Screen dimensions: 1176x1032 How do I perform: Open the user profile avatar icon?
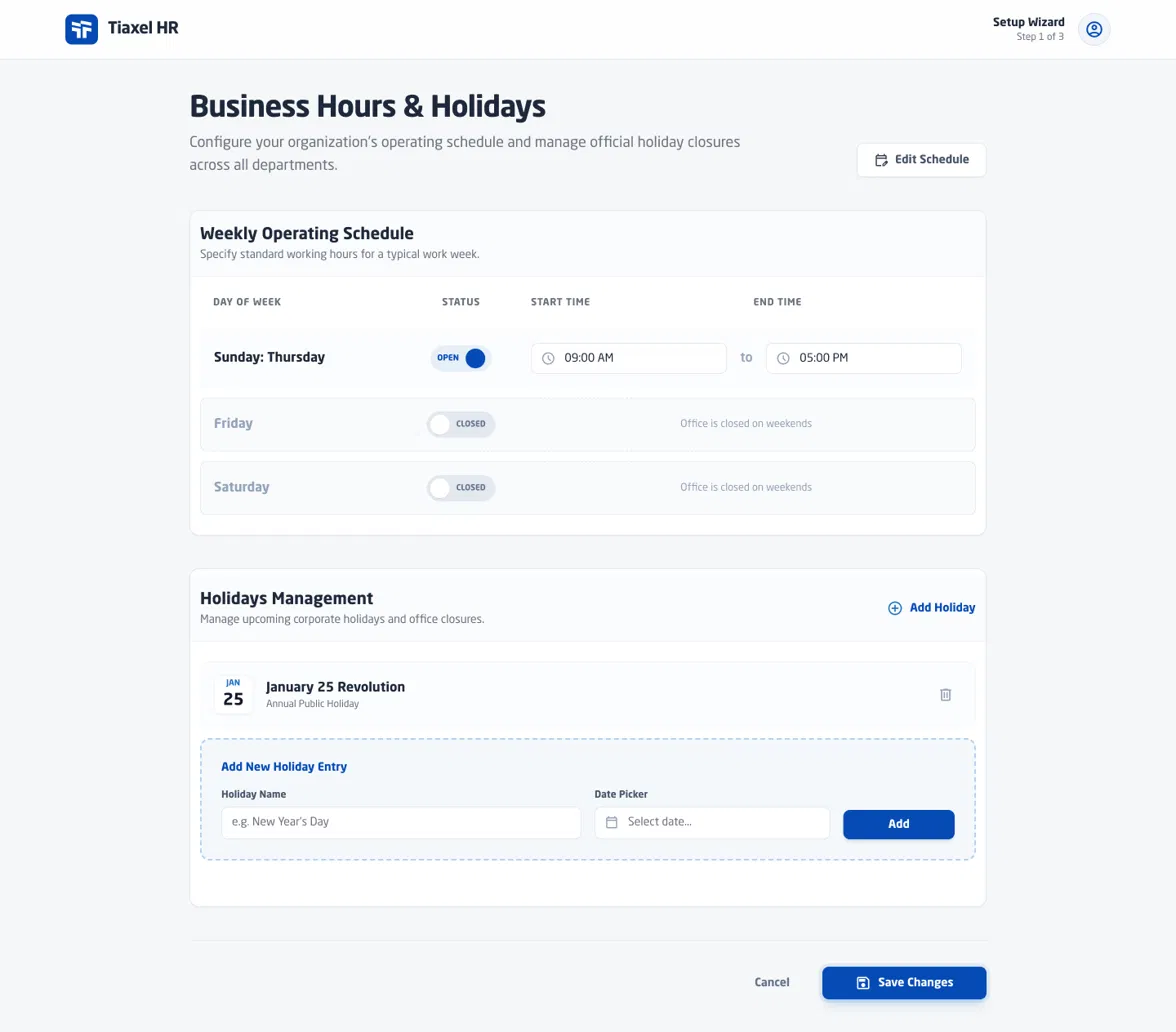click(x=1094, y=29)
